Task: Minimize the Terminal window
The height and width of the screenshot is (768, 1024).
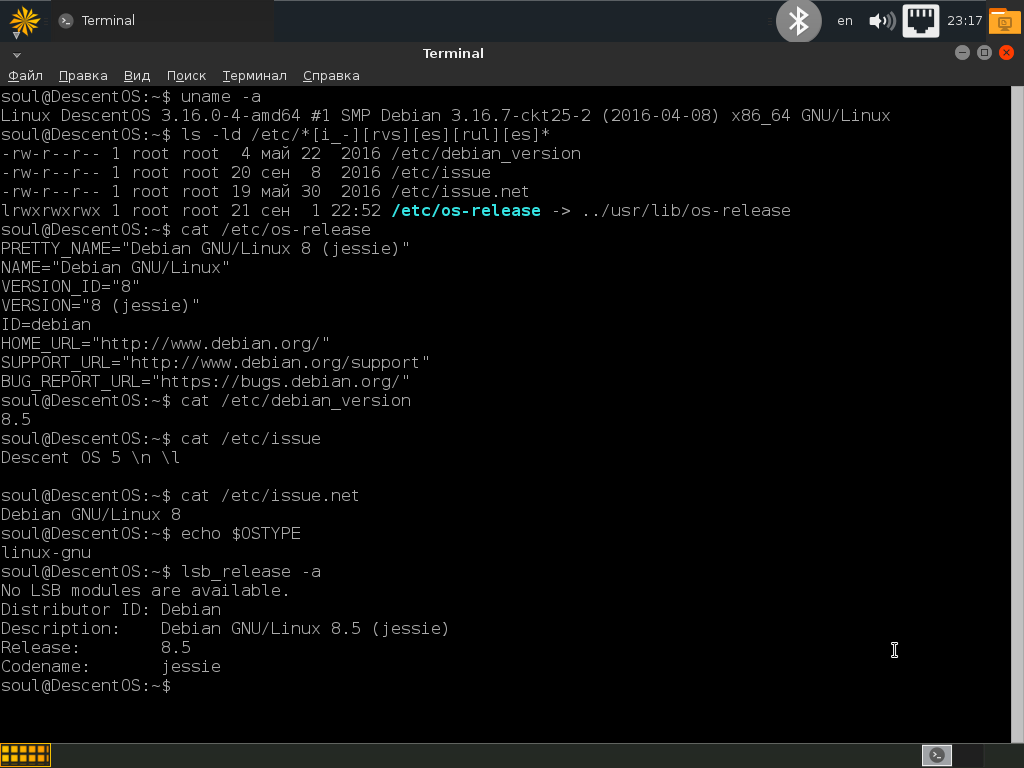Action: pos(962,53)
